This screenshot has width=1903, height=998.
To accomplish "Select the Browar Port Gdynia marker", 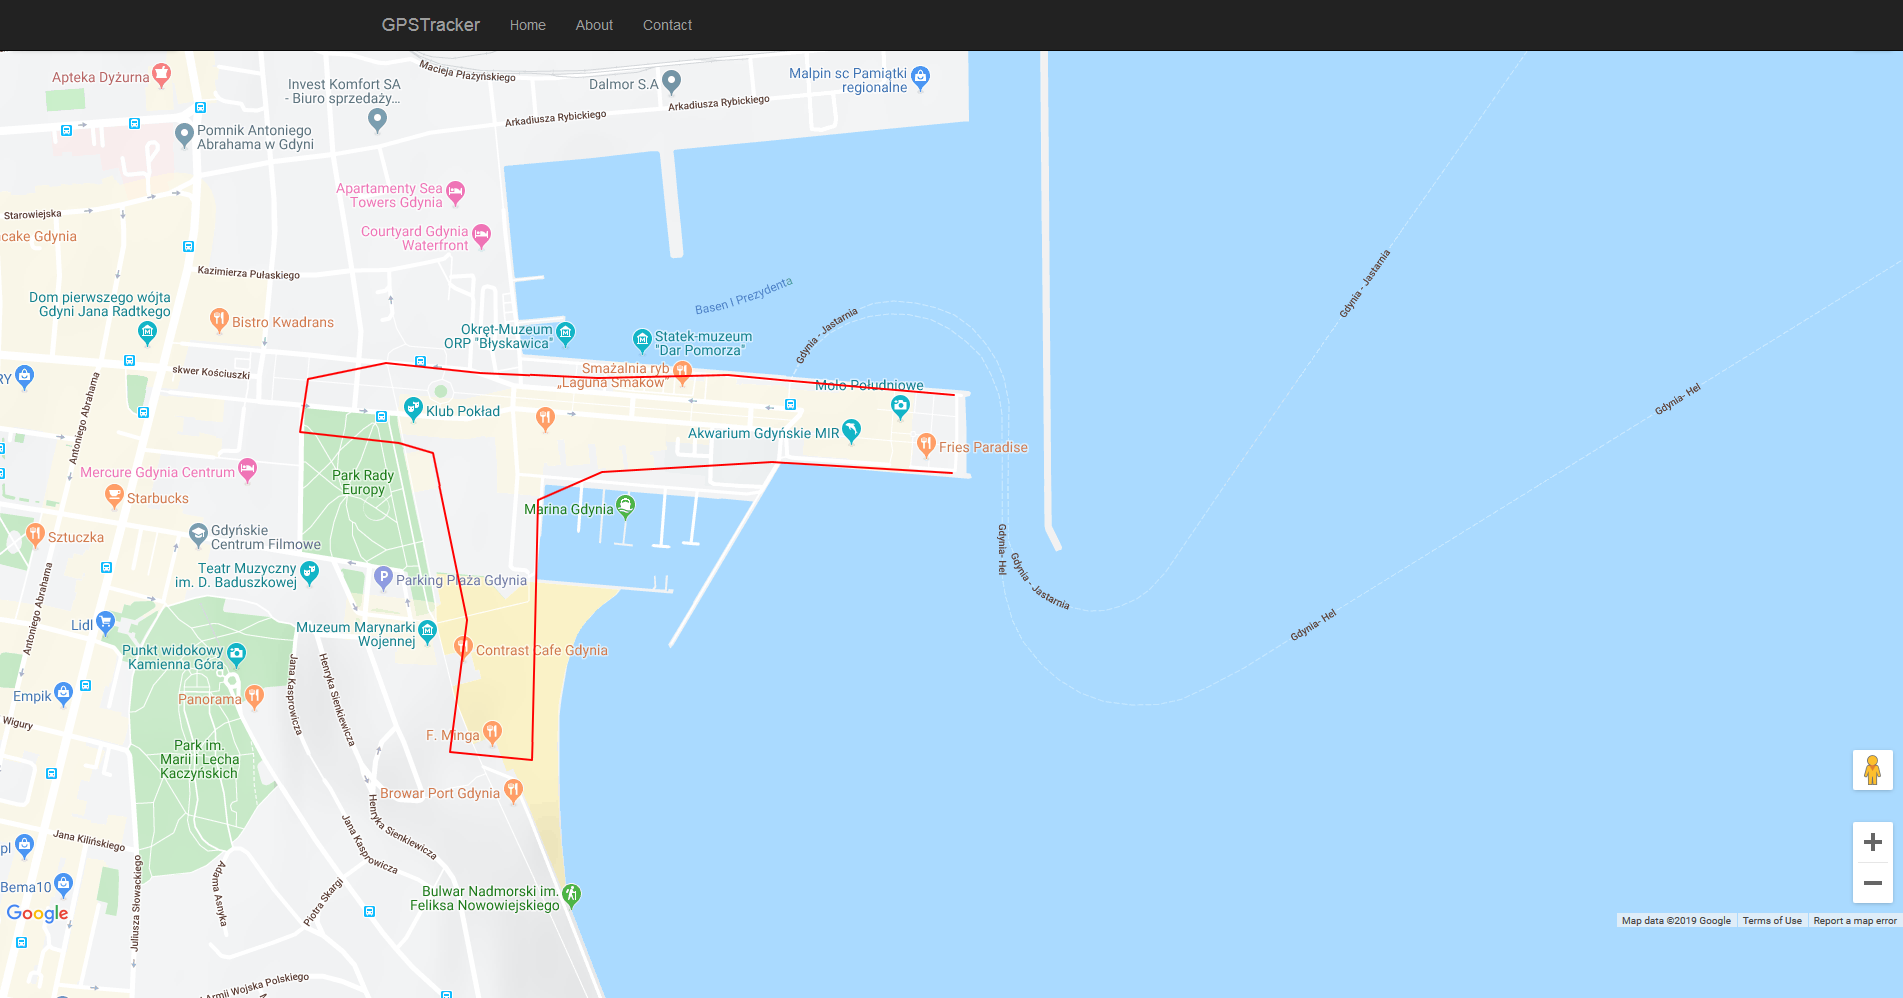I will click(x=513, y=791).
